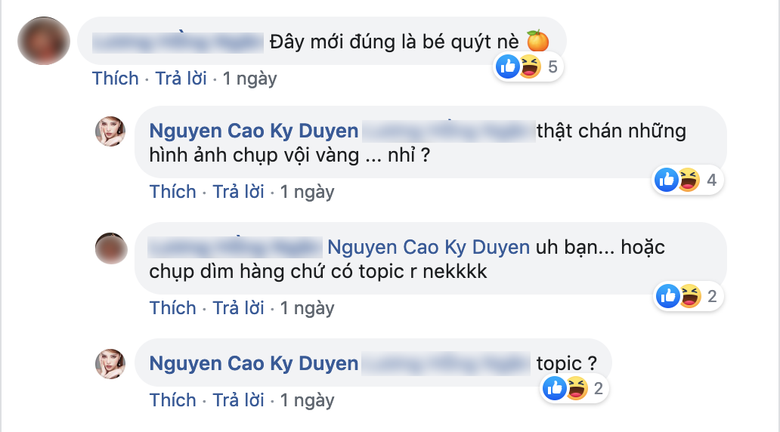Click like icon on 'topic ?' reply
This screenshot has height=432, width=780.
click(554, 388)
